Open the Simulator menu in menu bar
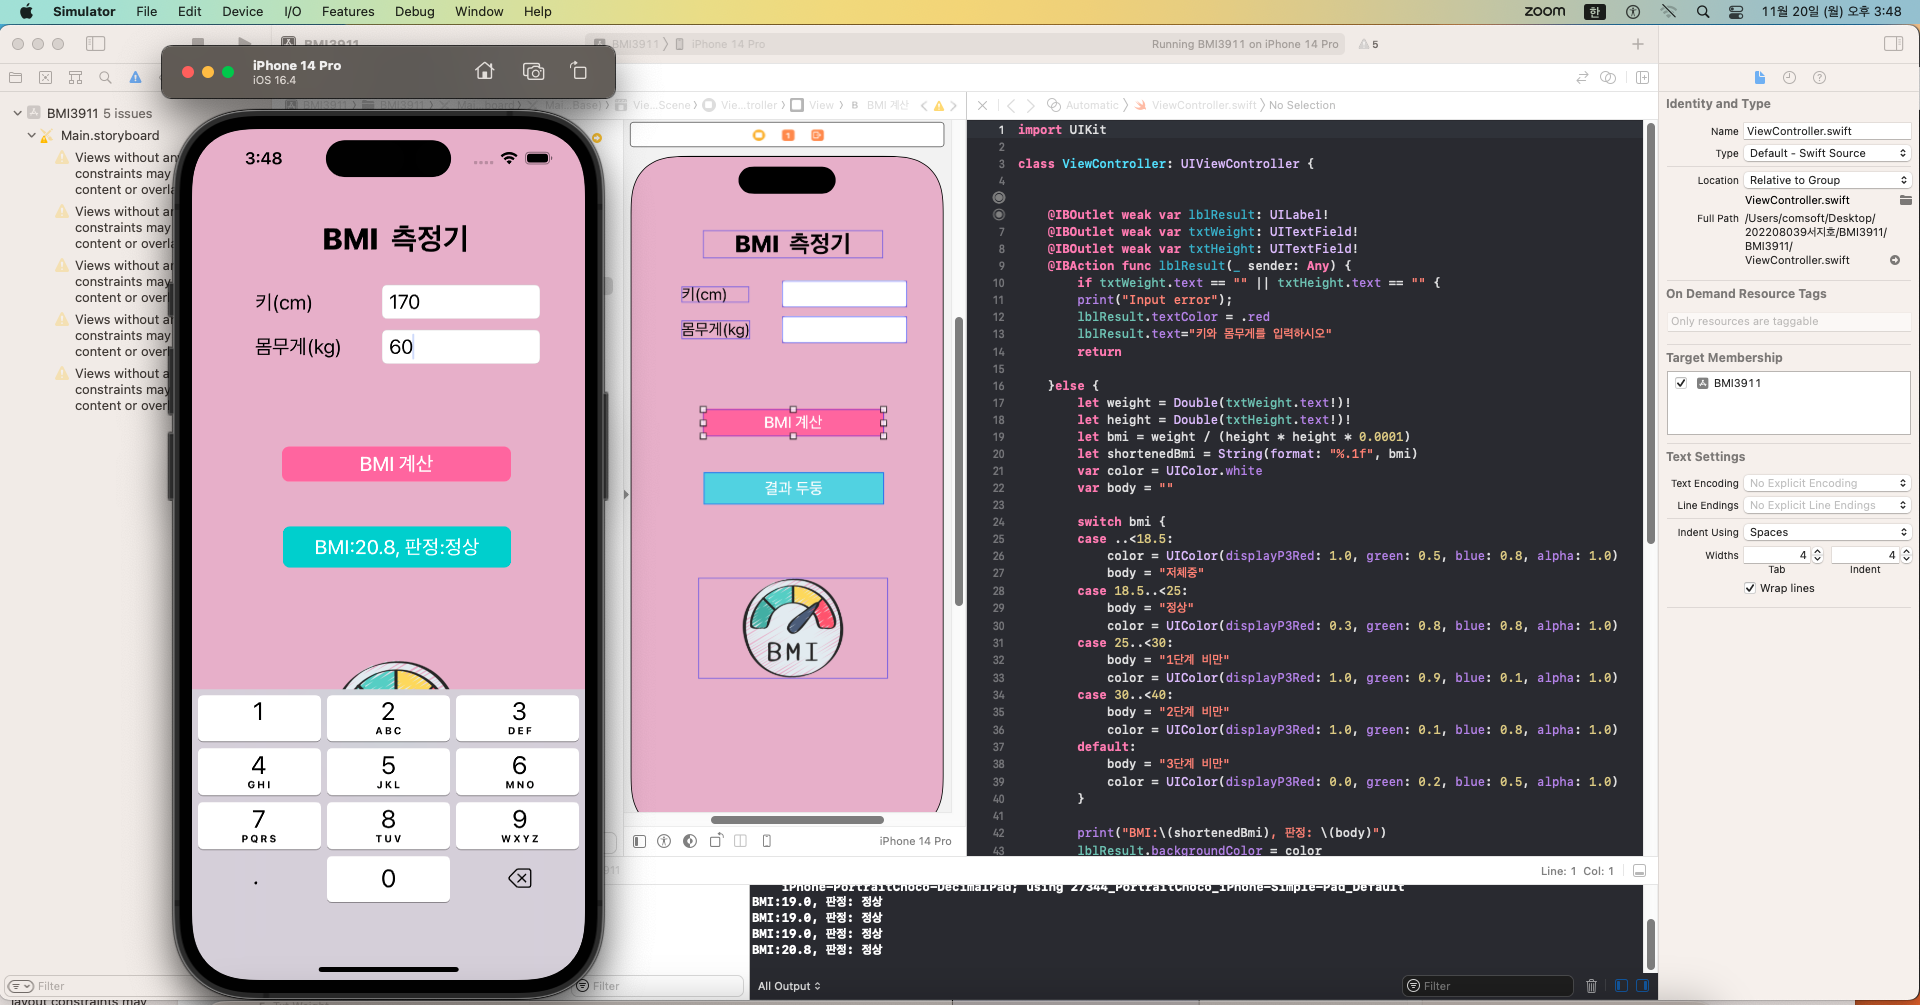 click(84, 11)
